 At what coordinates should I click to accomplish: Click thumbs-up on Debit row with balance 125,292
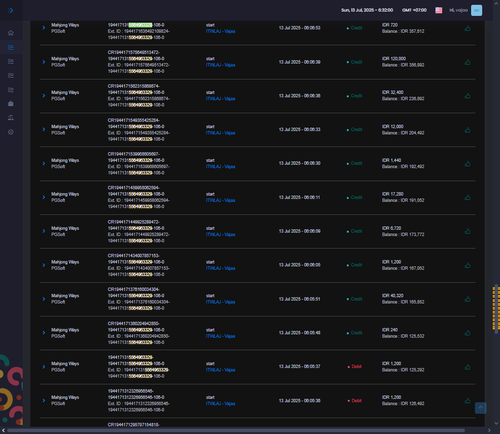click(468, 367)
